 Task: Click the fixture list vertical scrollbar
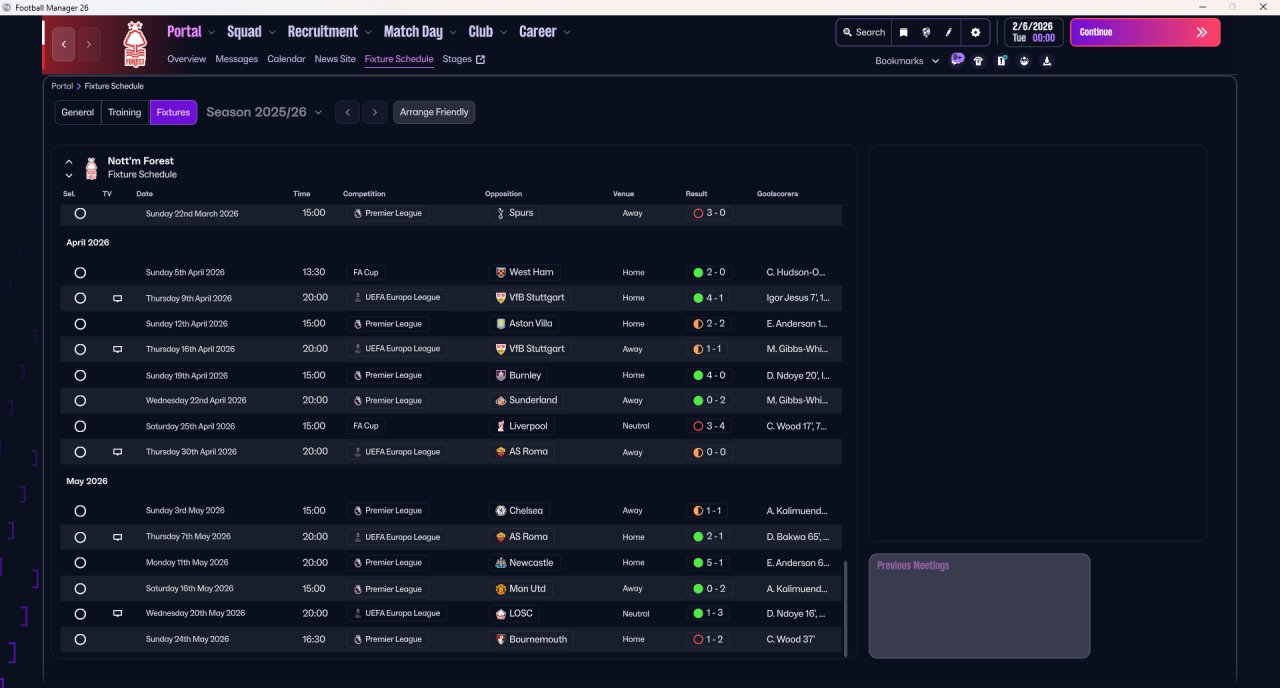pos(846,608)
